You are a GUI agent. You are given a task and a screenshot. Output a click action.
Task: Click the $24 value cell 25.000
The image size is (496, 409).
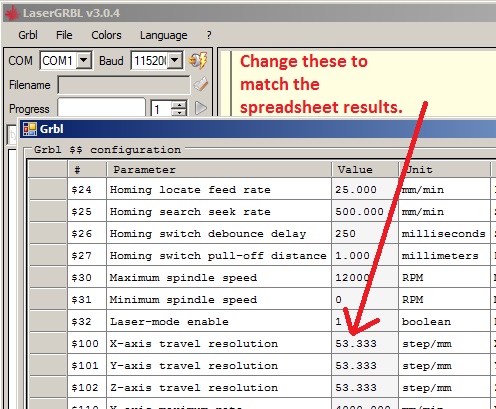[365, 189]
